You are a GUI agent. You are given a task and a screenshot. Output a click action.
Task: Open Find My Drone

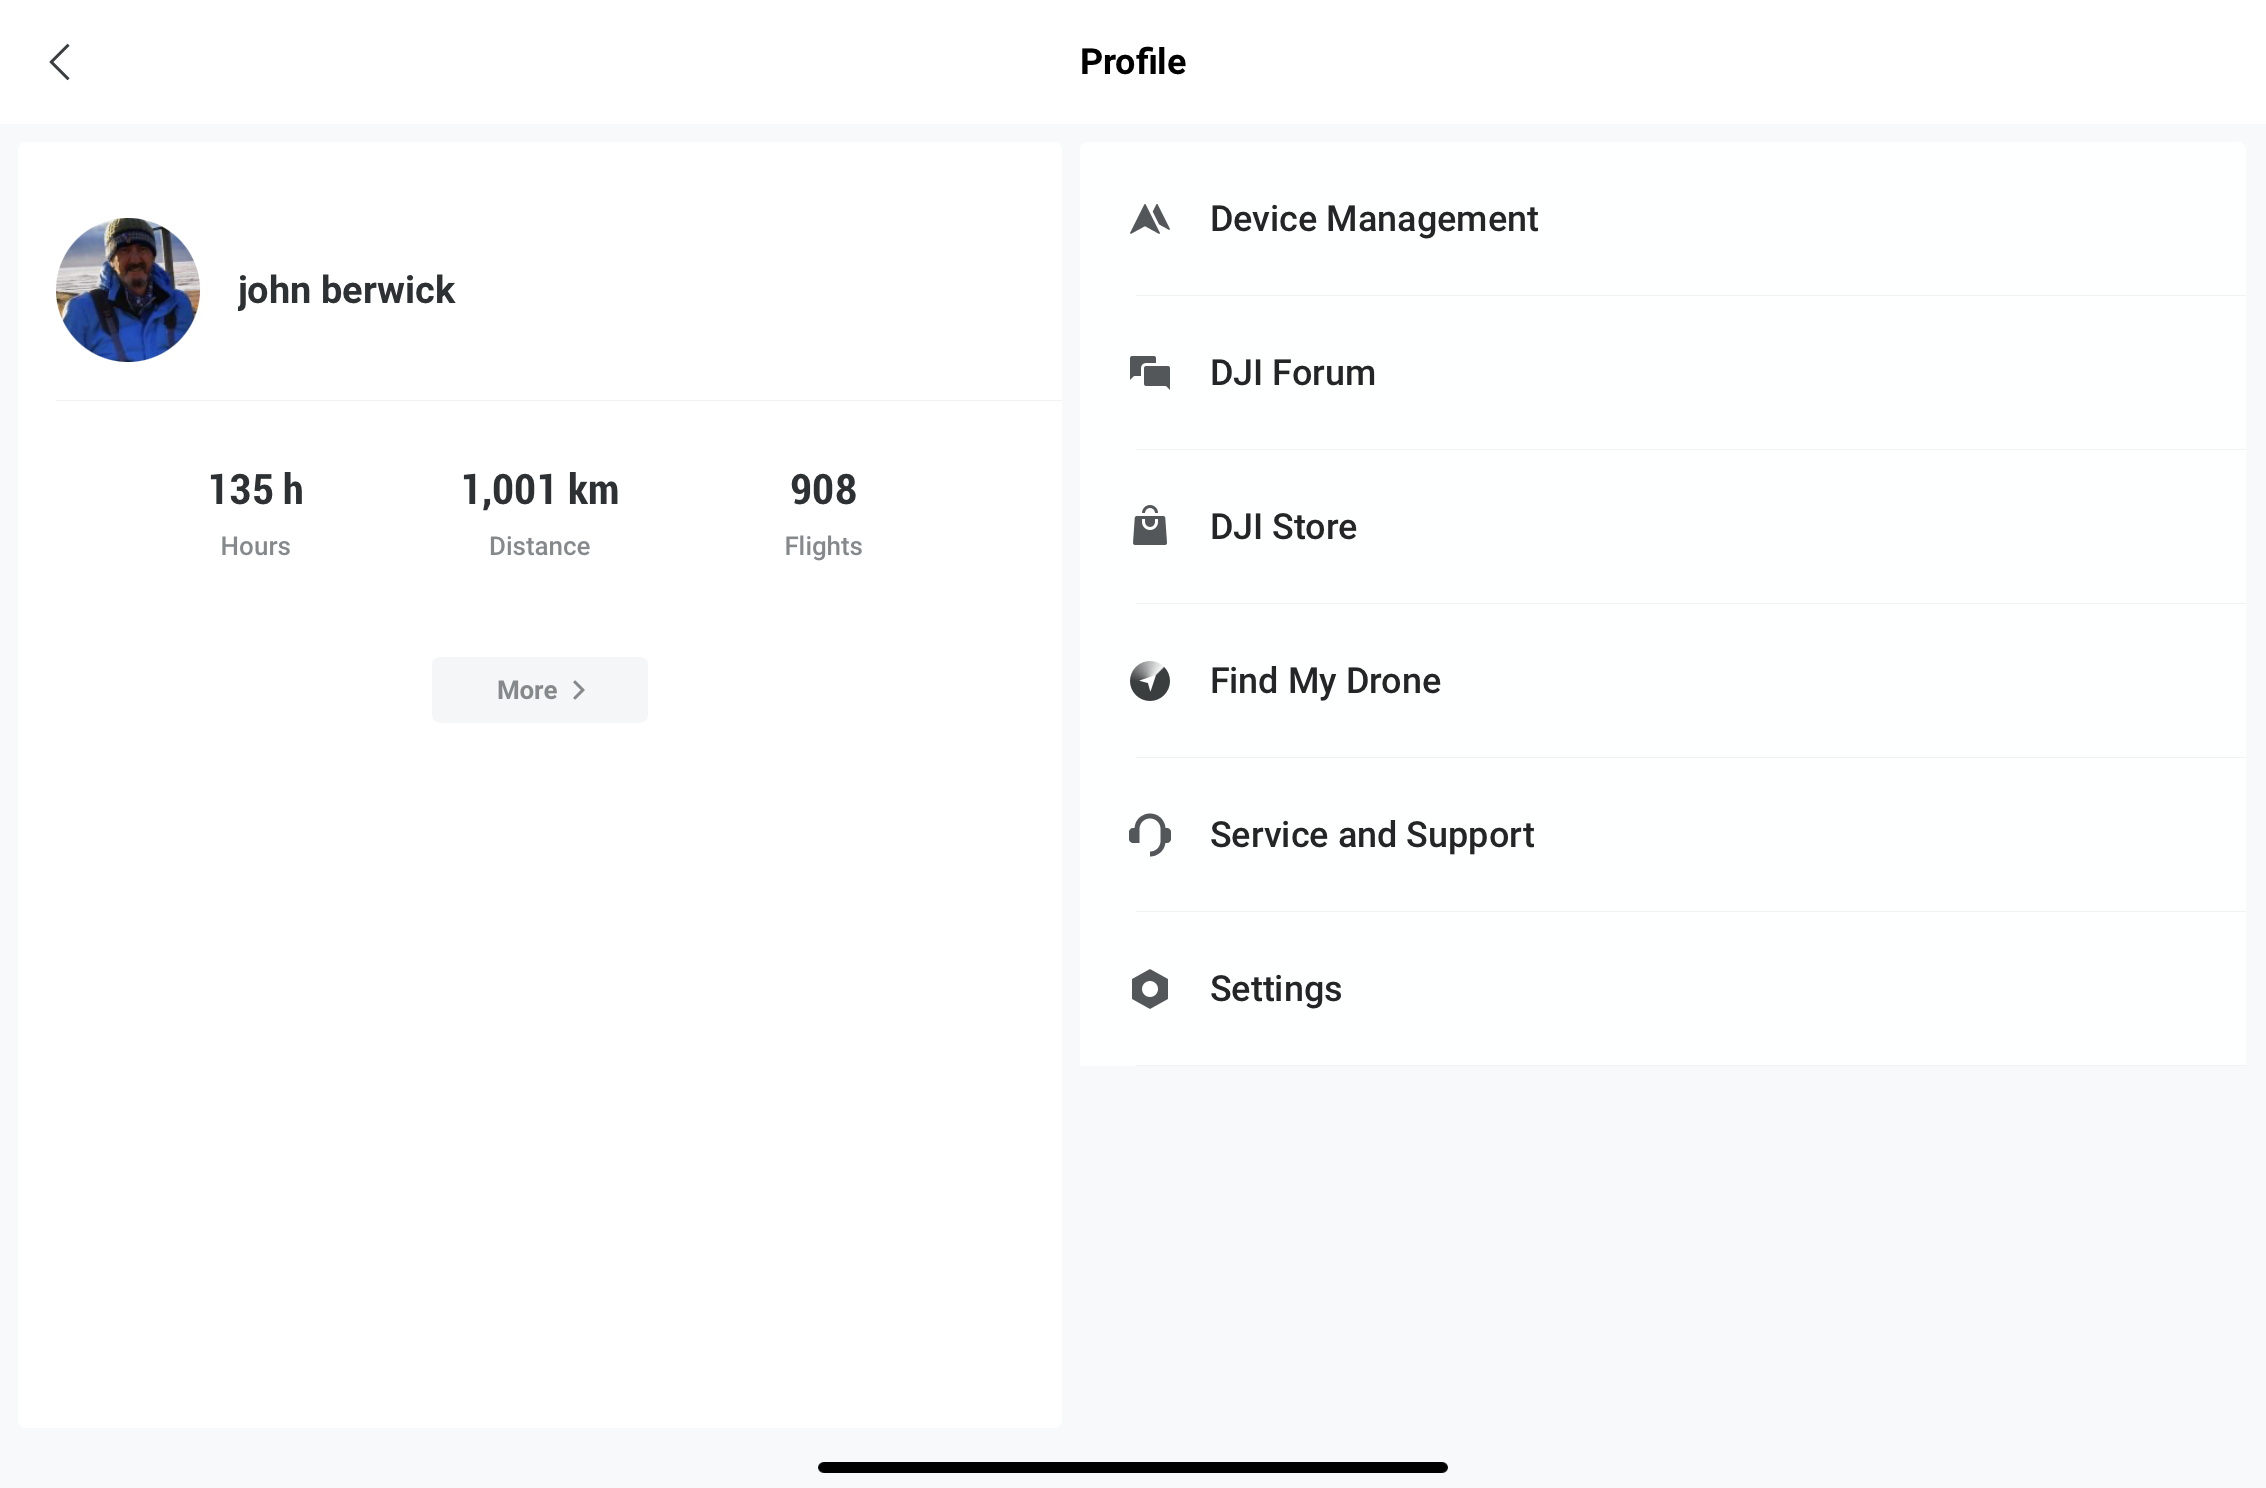(x=1325, y=681)
